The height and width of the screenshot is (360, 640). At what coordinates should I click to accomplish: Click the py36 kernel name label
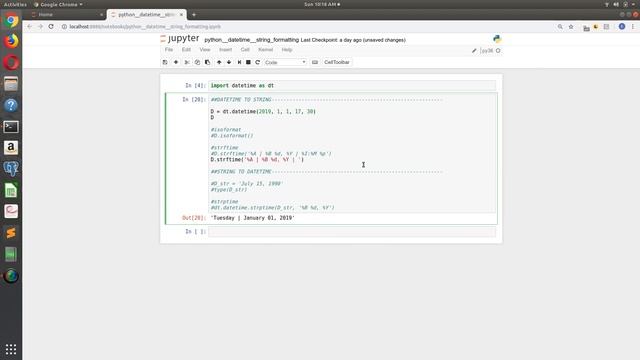pos(487,51)
